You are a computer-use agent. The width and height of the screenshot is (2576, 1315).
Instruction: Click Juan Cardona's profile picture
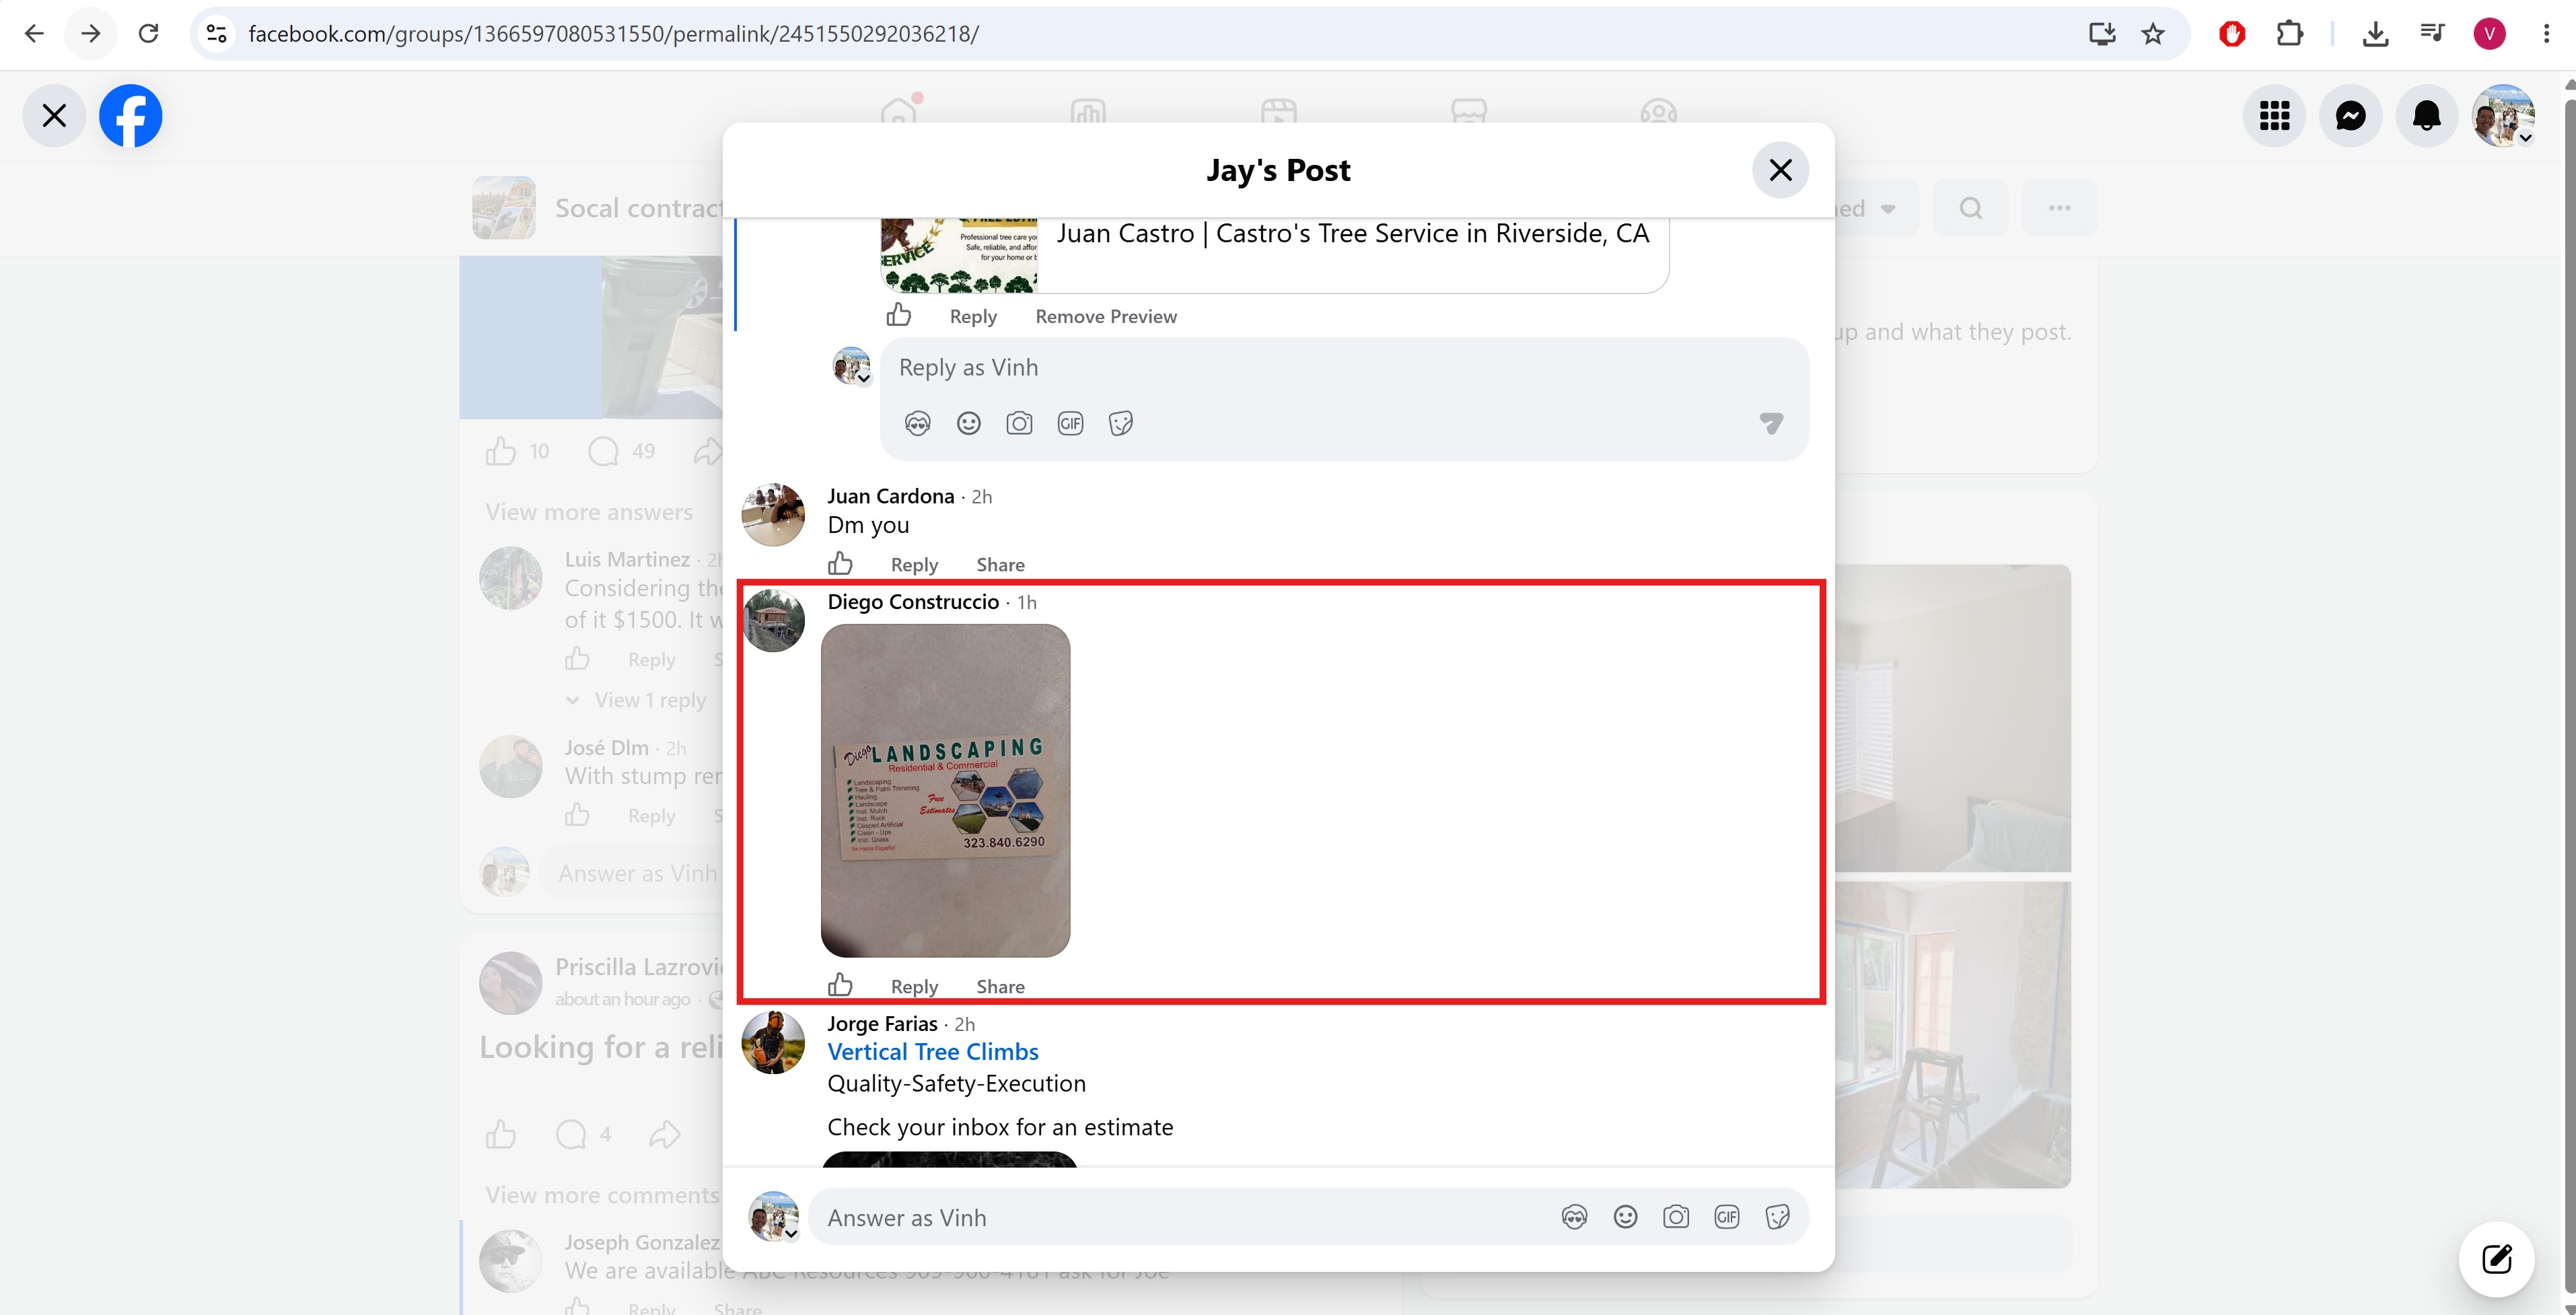coord(773,515)
